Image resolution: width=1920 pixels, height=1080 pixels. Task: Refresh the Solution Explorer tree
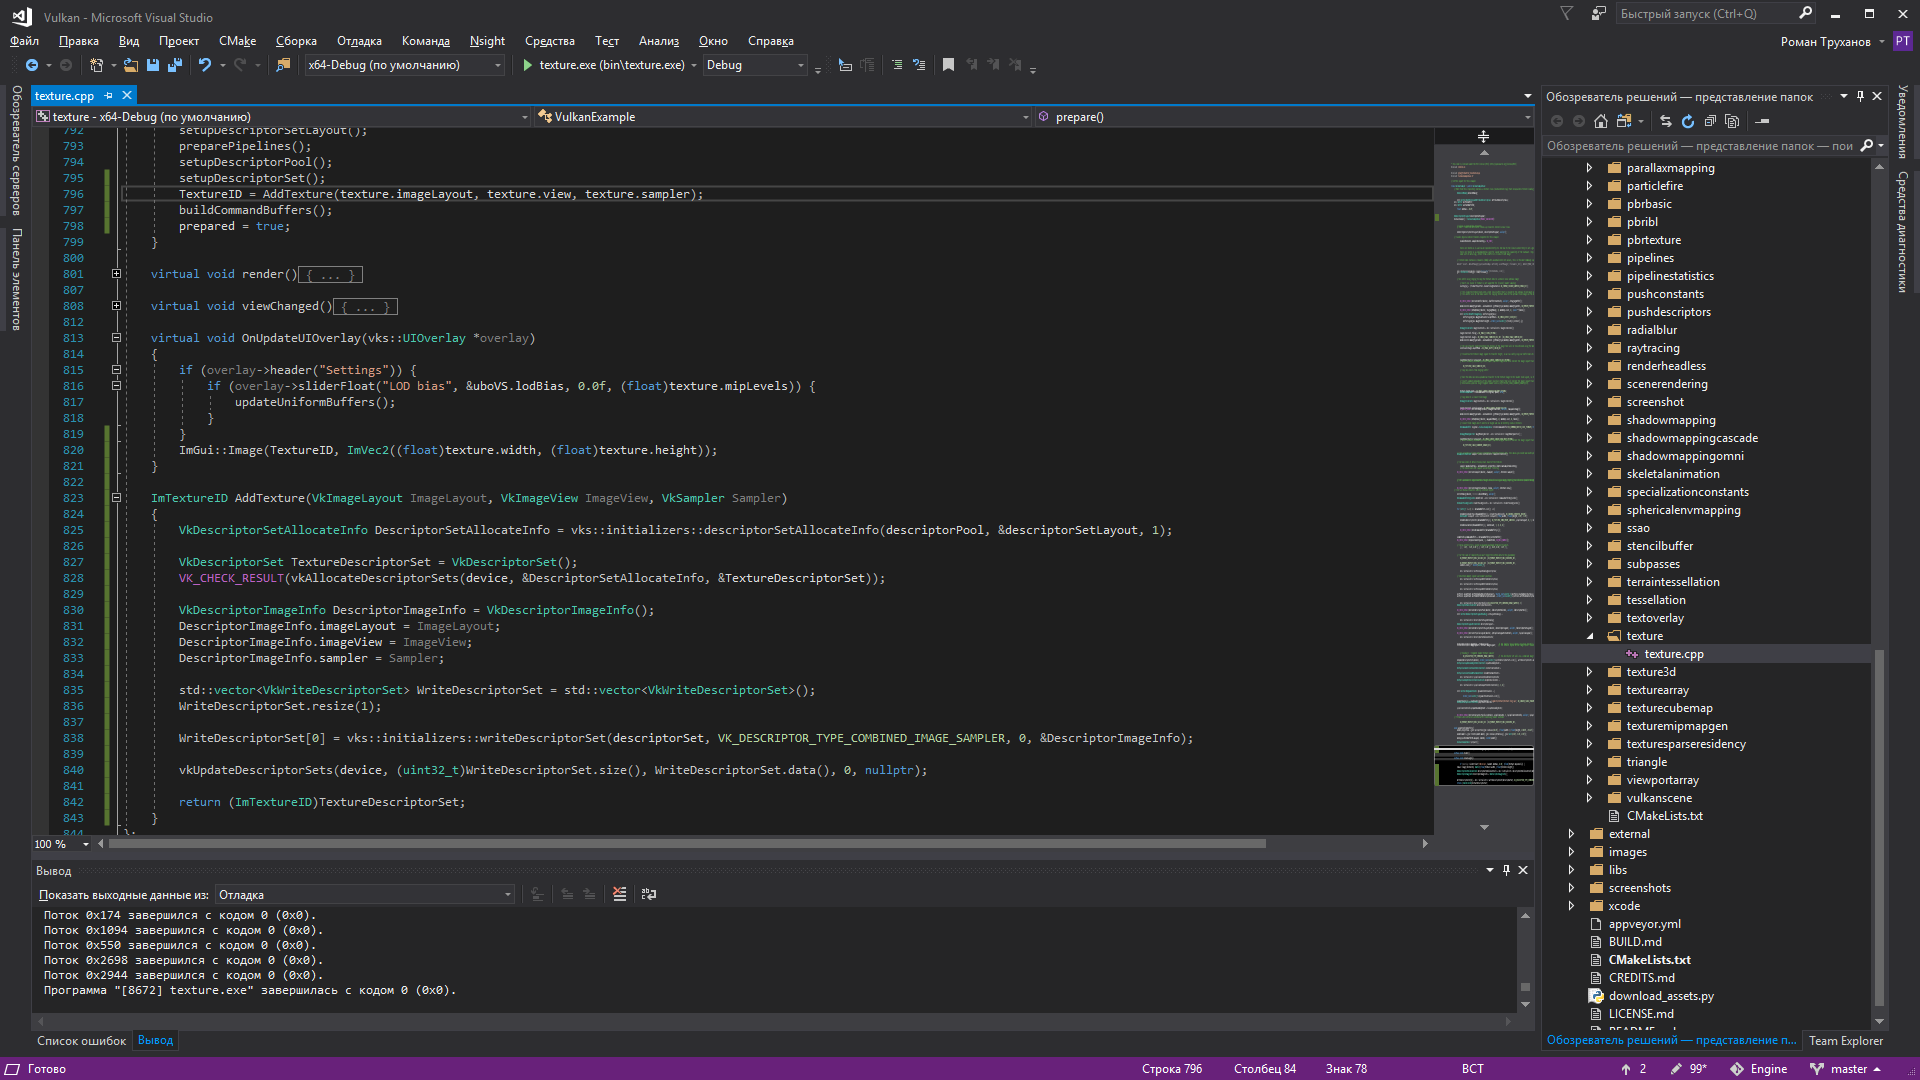click(1687, 121)
